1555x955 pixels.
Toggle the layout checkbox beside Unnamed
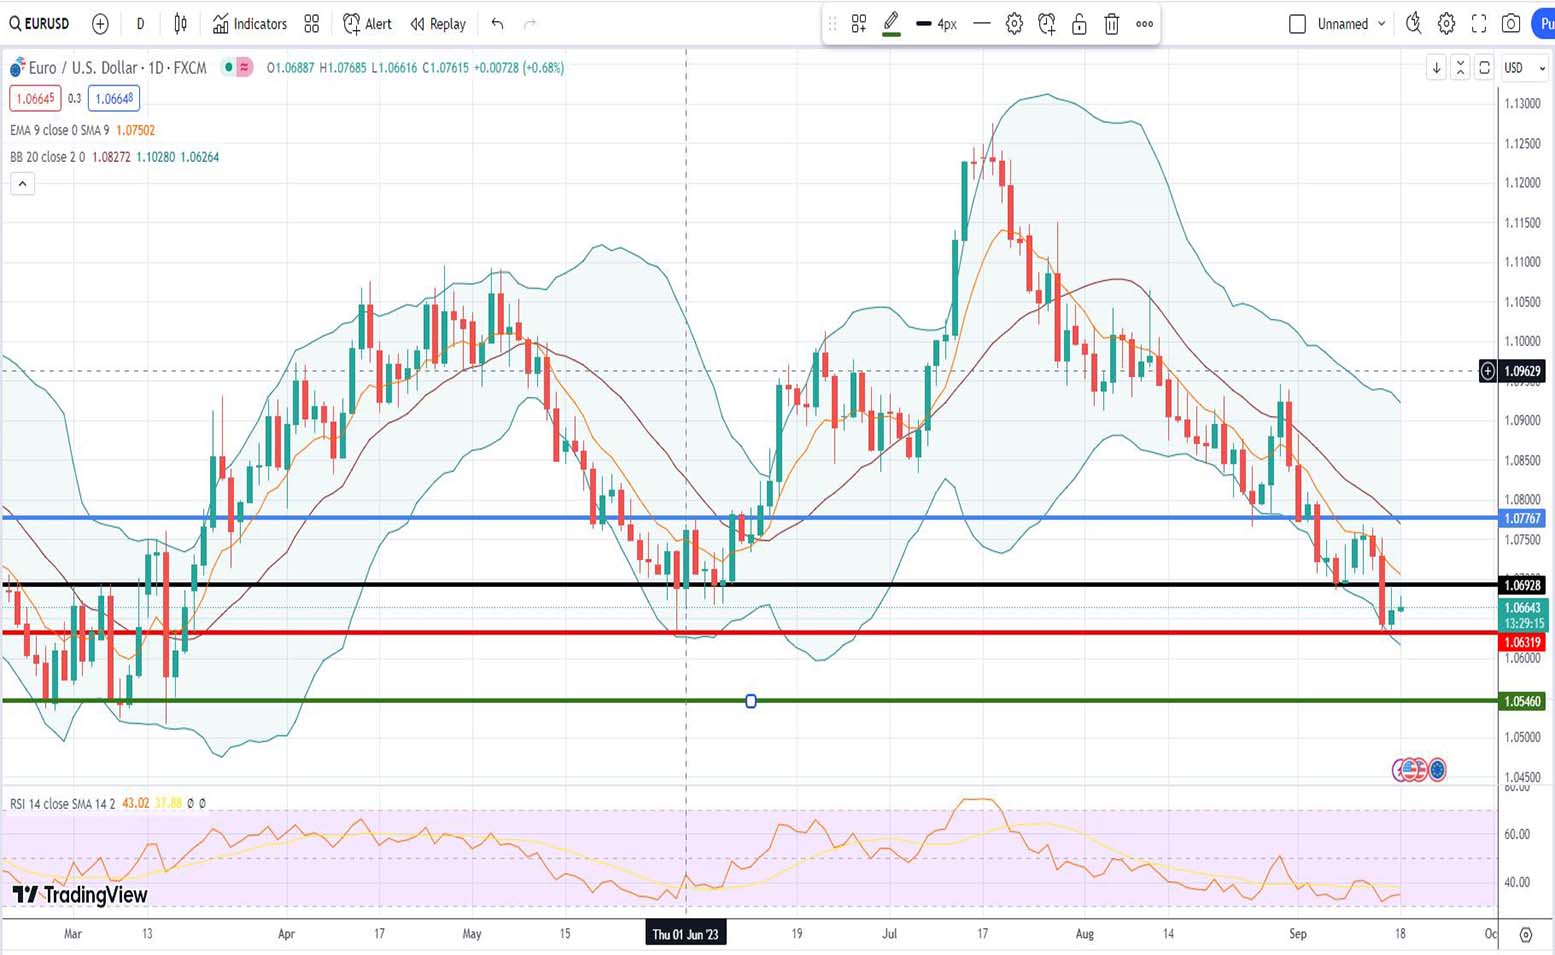click(1297, 24)
